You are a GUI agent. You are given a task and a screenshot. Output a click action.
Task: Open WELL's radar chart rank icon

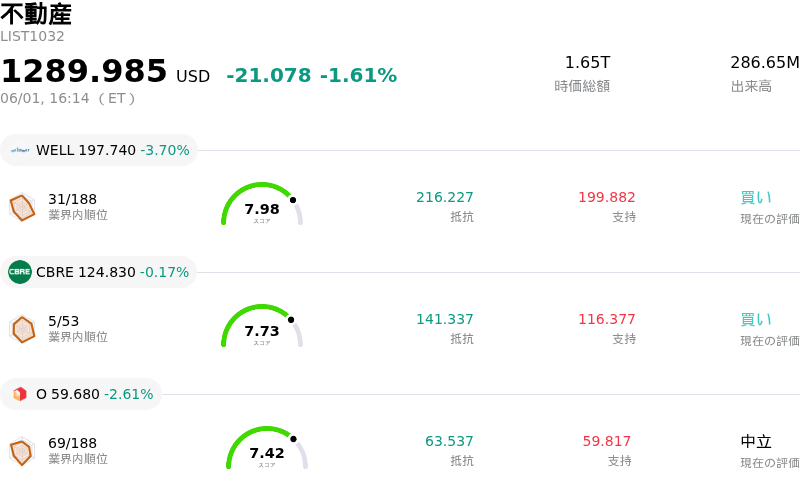(x=22, y=208)
